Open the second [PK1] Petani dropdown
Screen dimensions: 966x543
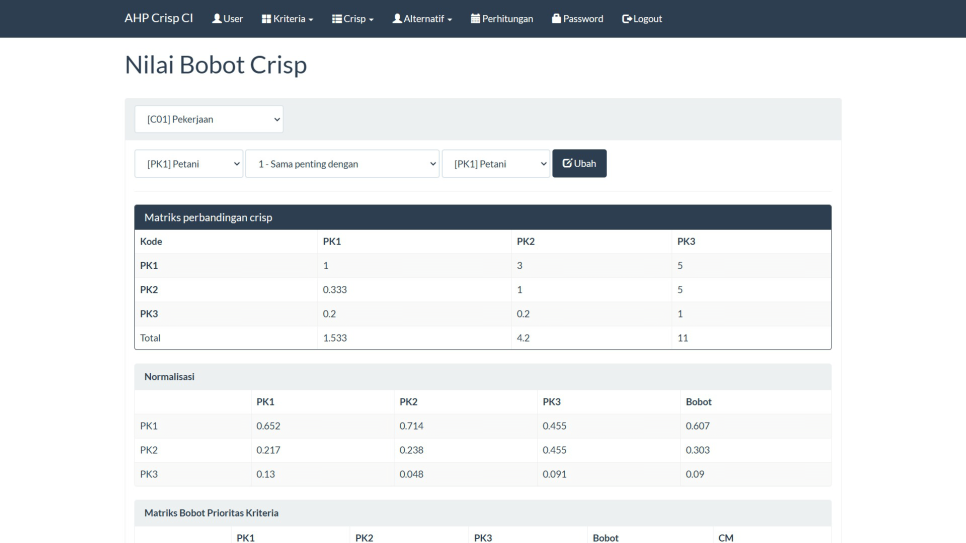point(496,164)
